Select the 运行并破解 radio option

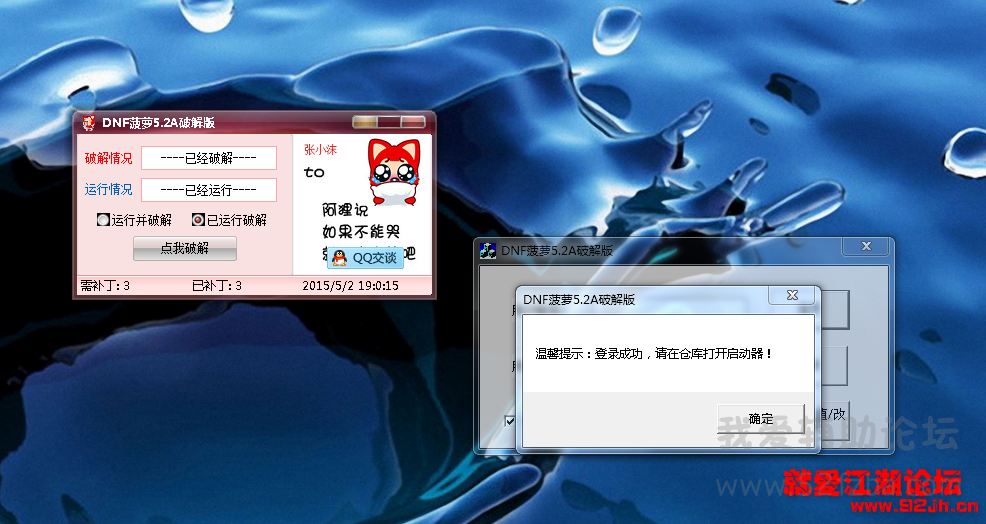[135, 220]
